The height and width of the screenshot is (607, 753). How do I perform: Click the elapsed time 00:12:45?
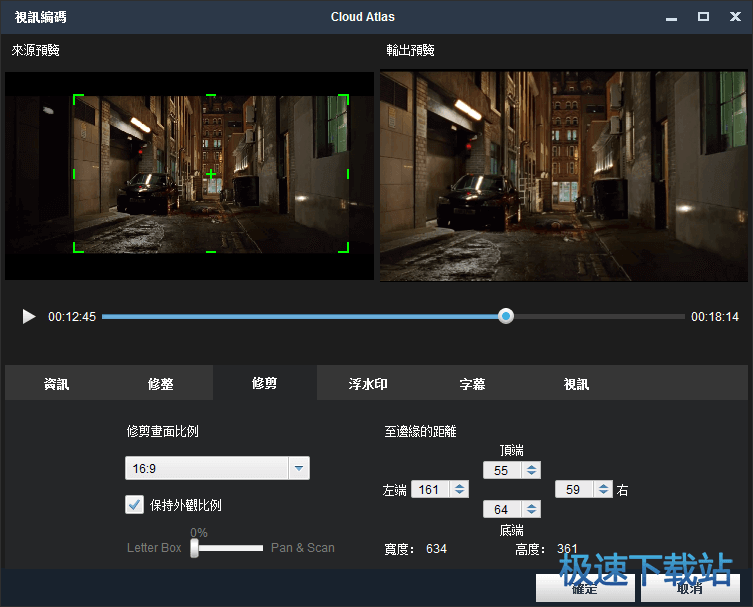pos(72,316)
